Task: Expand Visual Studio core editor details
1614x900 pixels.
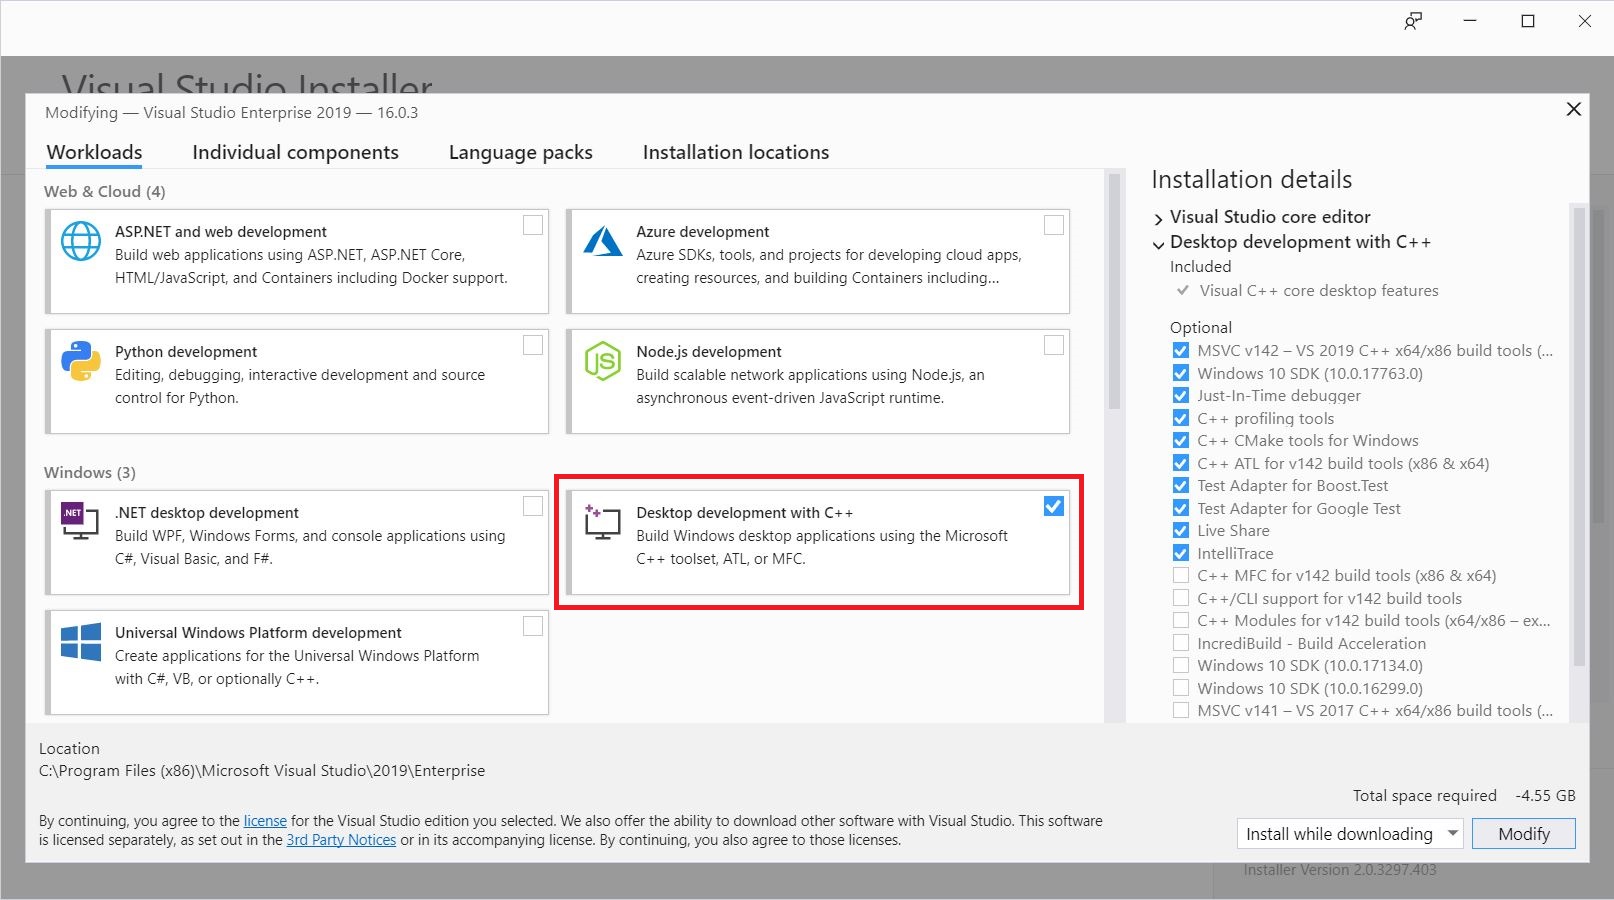Action: coord(1158,217)
